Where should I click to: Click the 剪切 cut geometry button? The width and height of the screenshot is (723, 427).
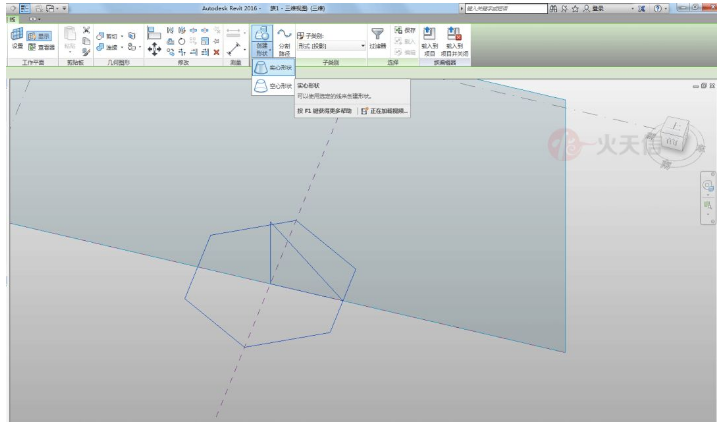coord(108,35)
